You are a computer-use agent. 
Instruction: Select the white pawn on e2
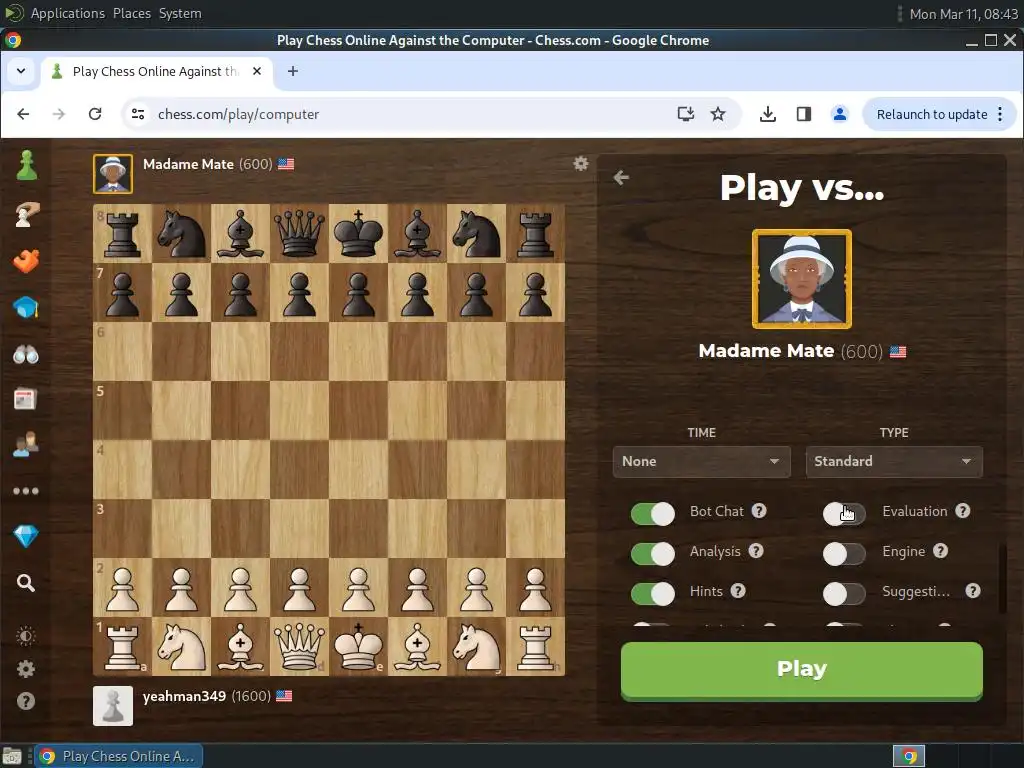pyautogui.click(x=359, y=588)
